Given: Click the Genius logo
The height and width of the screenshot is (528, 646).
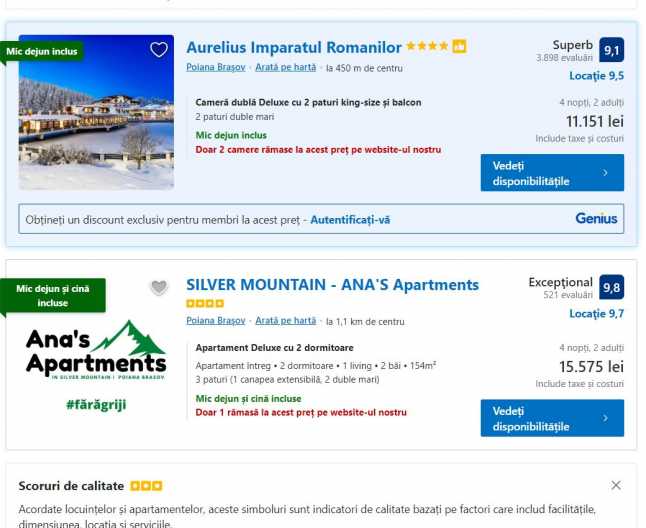Looking at the screenshot, I should (596, 218).
